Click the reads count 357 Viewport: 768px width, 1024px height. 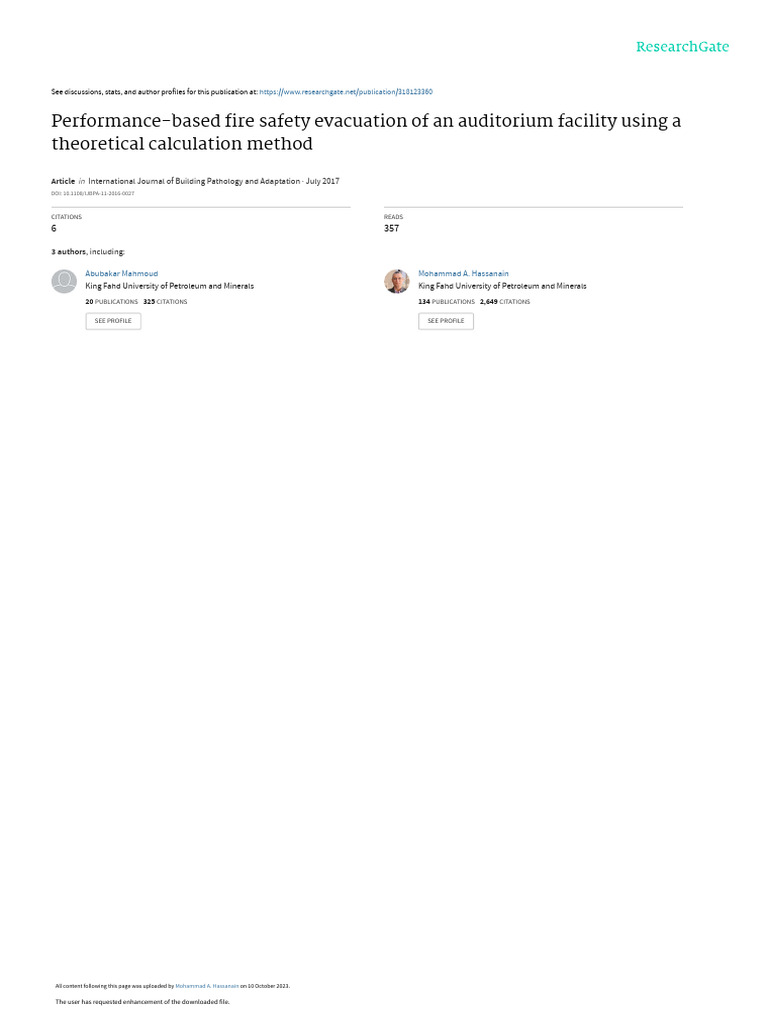click(391, 228)
